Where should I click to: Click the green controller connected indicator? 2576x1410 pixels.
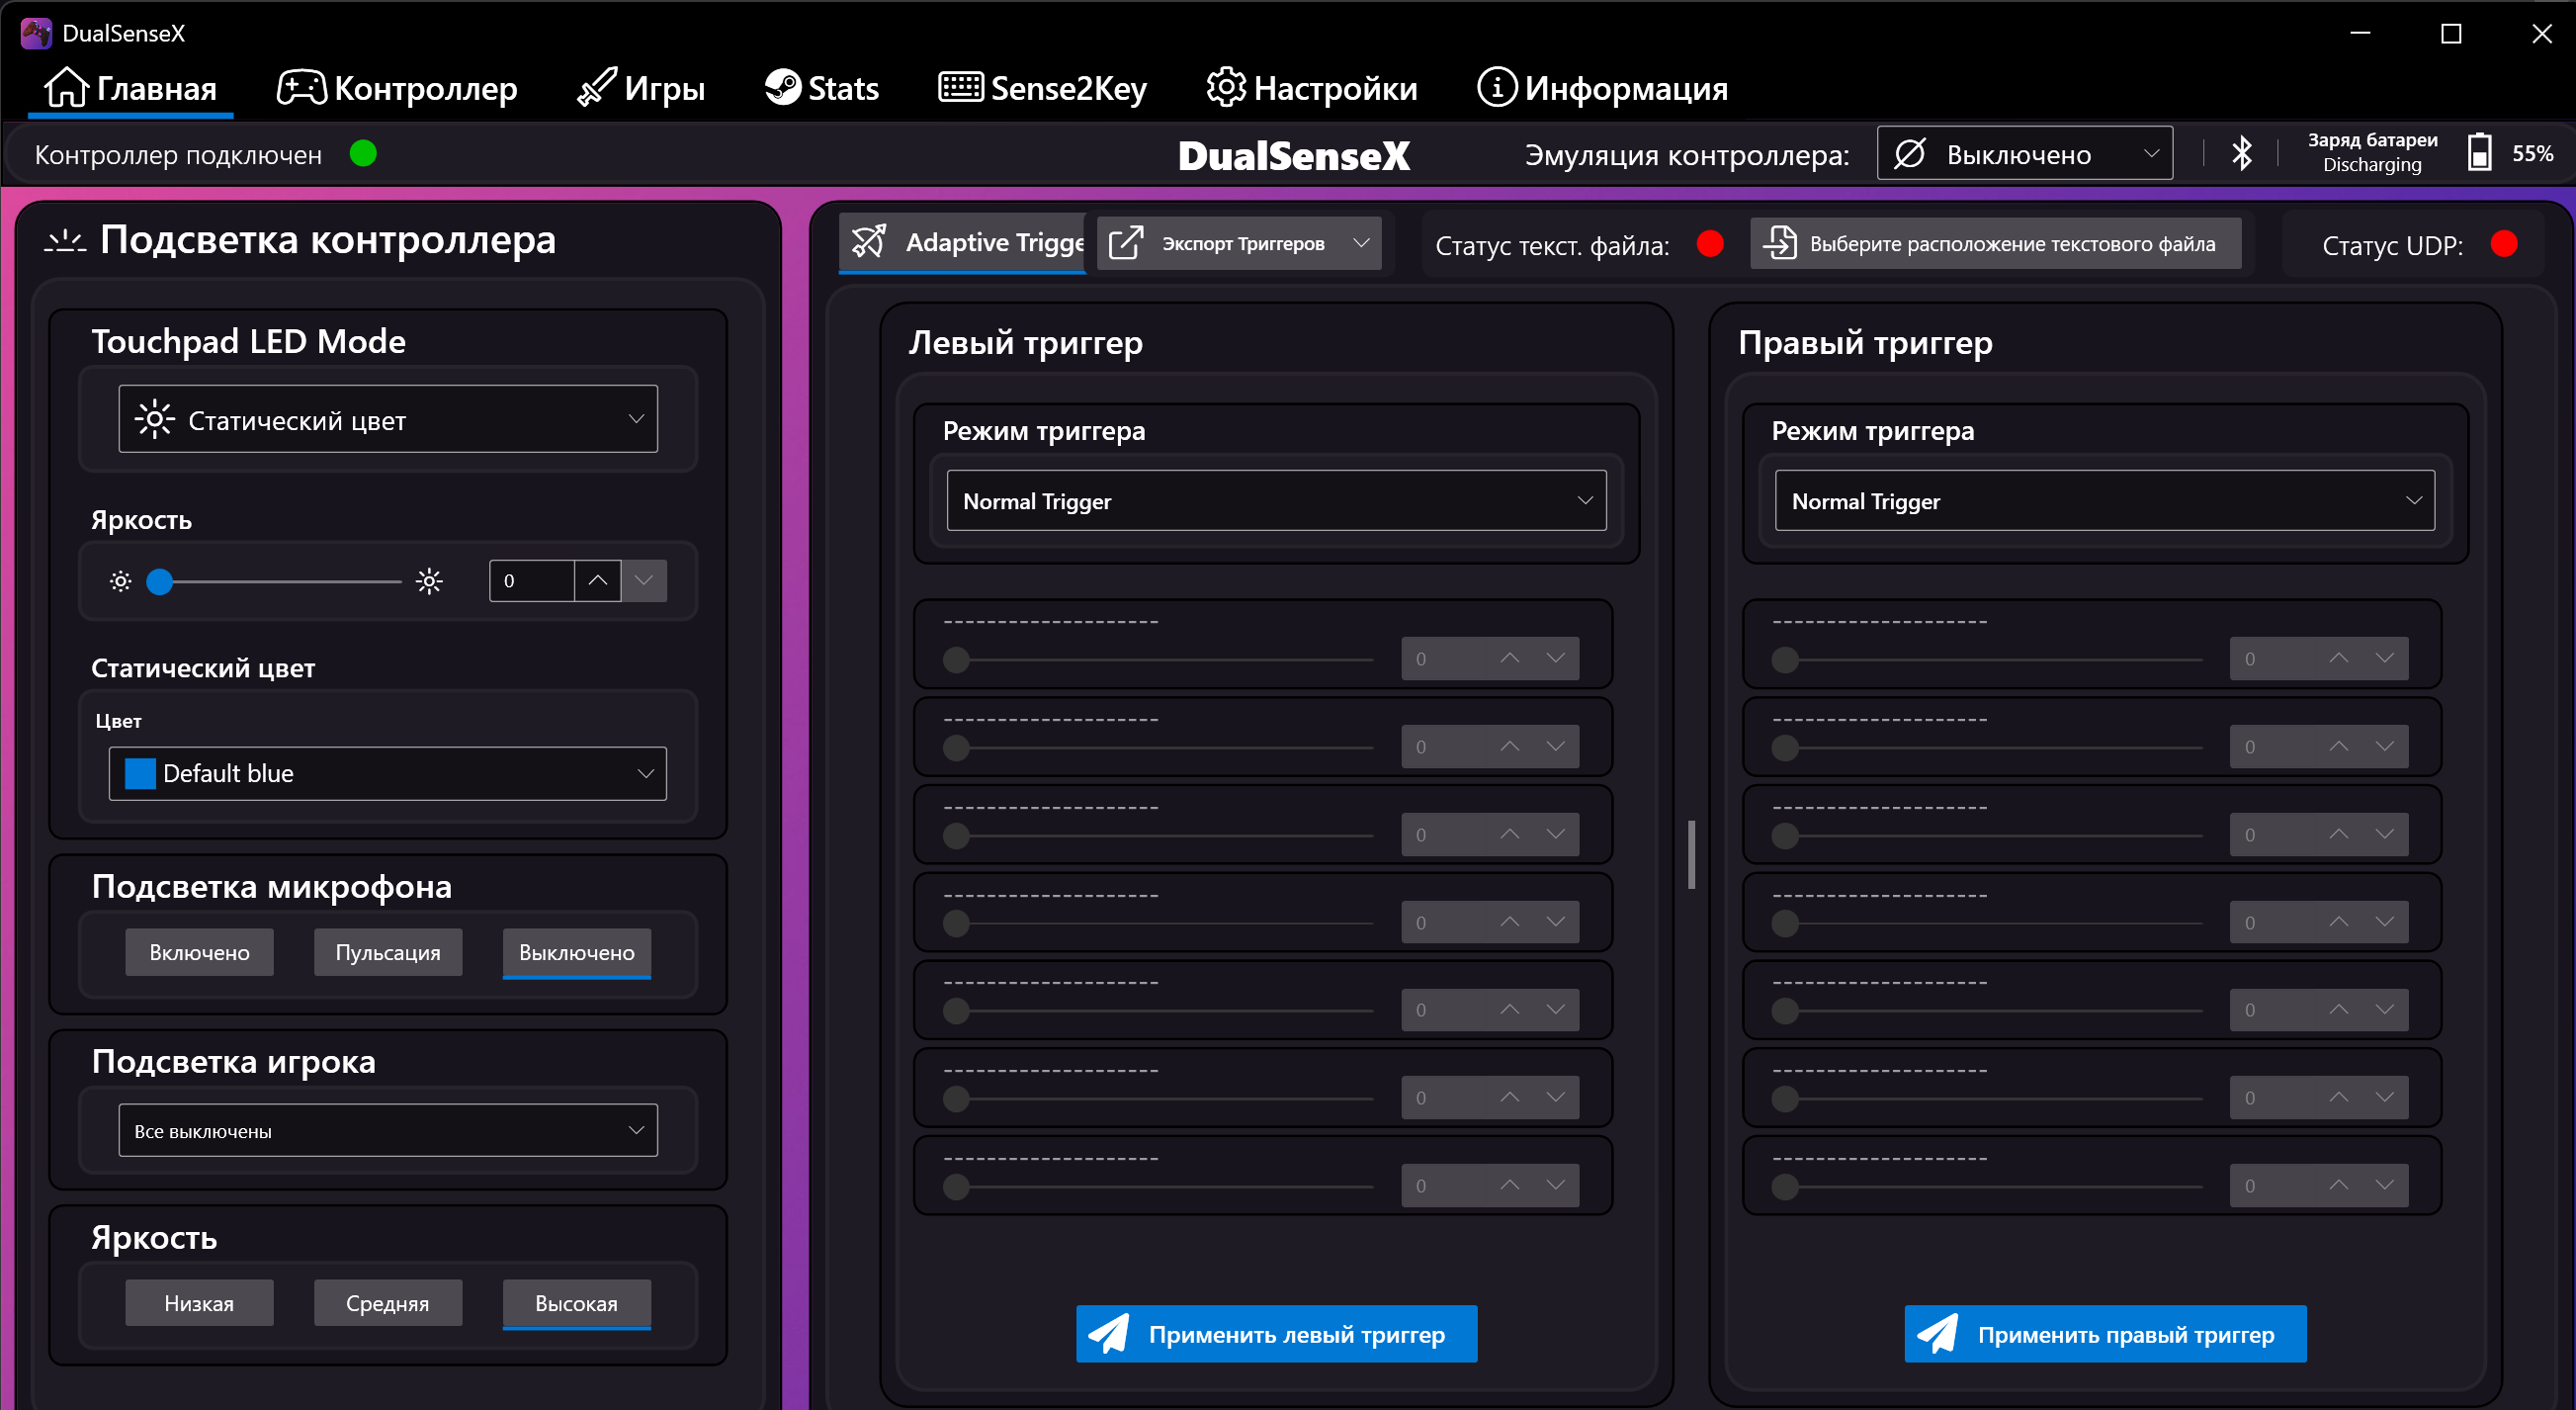[363, 154]
